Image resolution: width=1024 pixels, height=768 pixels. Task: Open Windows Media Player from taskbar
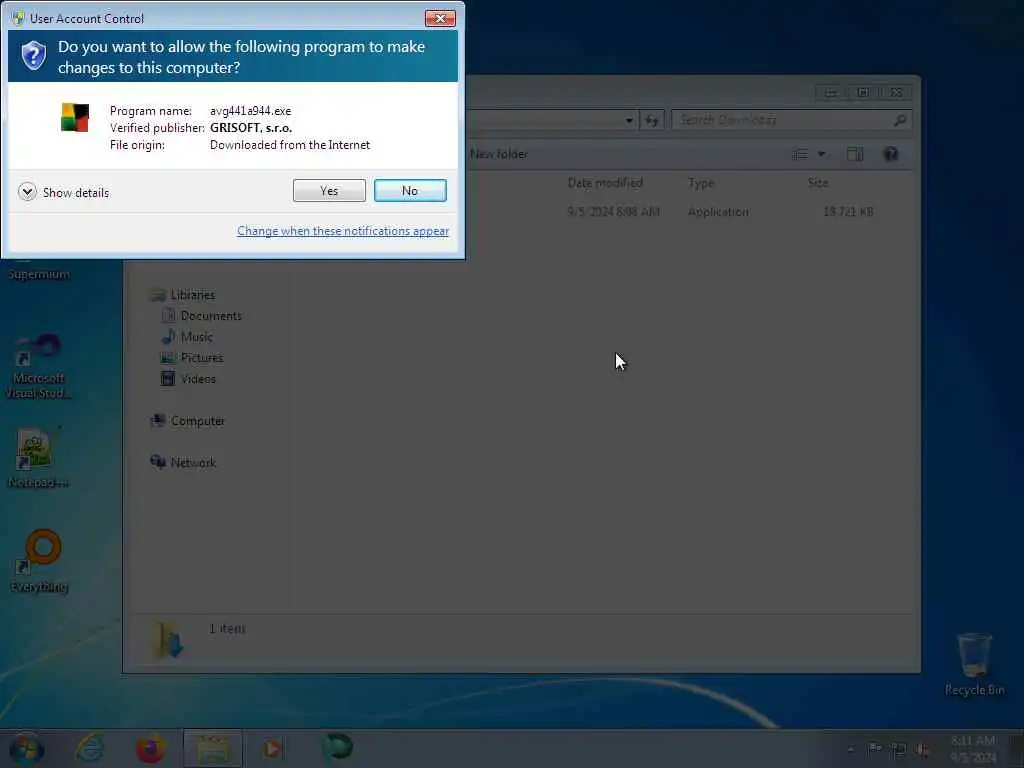(x=273, y=748)
